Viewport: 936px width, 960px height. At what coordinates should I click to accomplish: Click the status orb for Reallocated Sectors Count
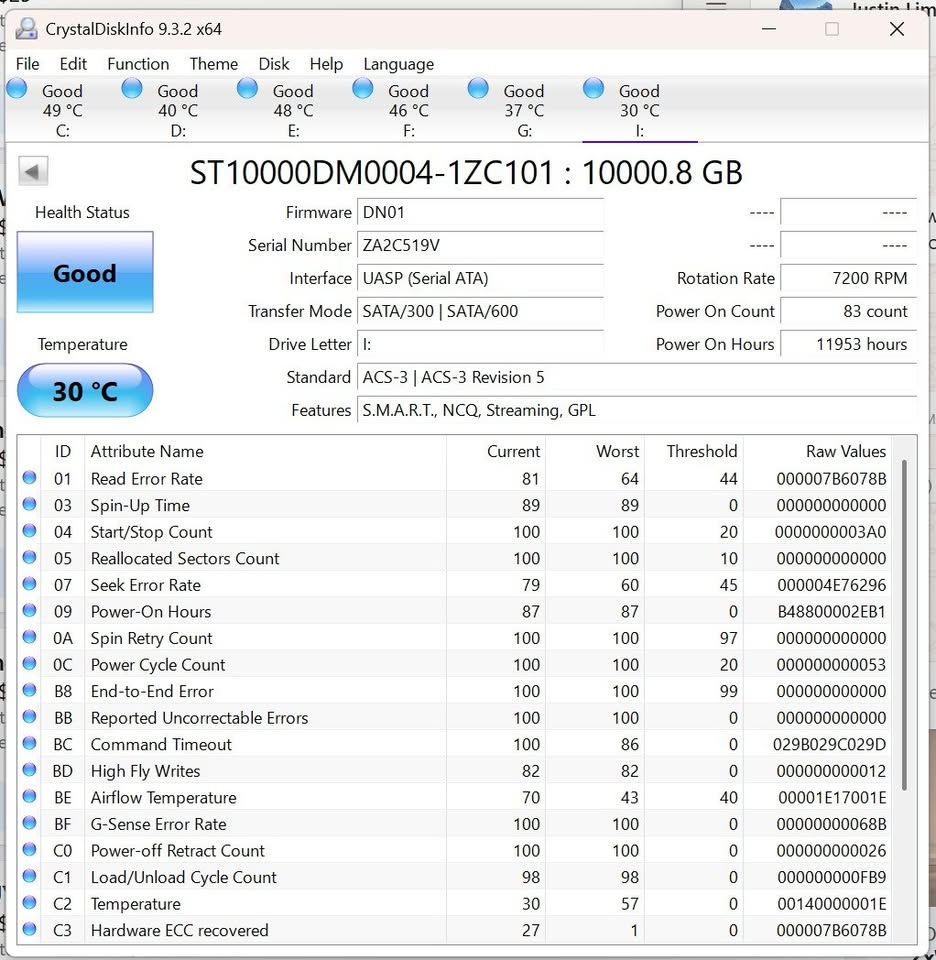pyautogui.click(x=29, y=557)
